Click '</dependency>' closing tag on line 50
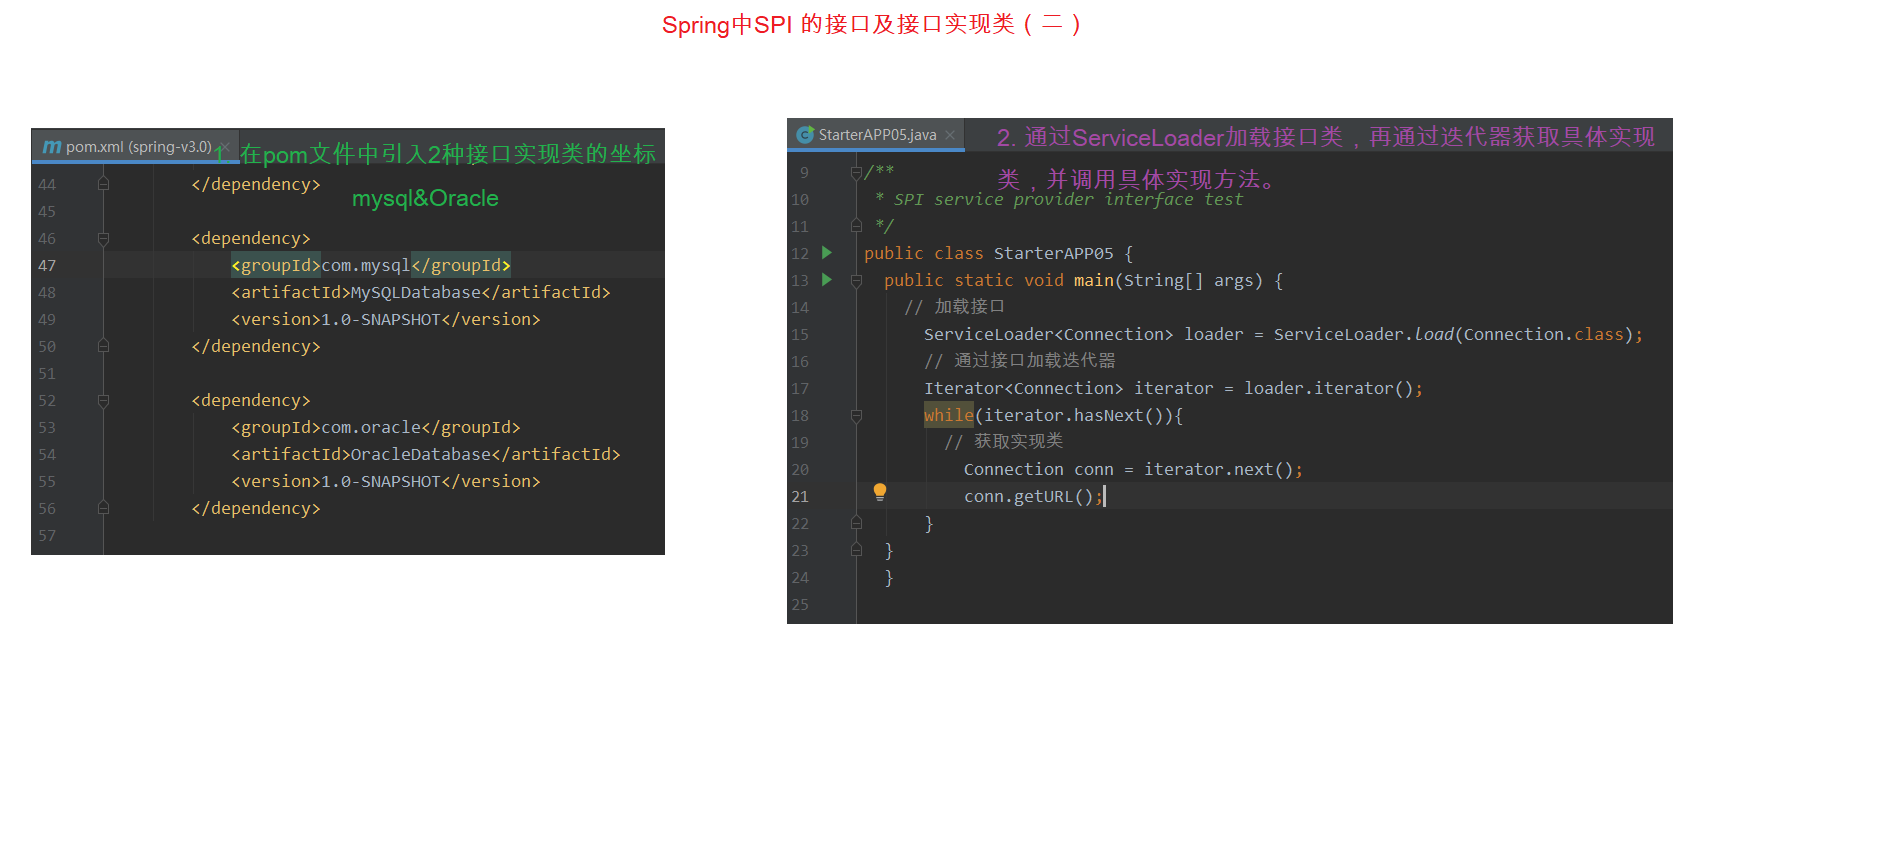 coord(256,346)
